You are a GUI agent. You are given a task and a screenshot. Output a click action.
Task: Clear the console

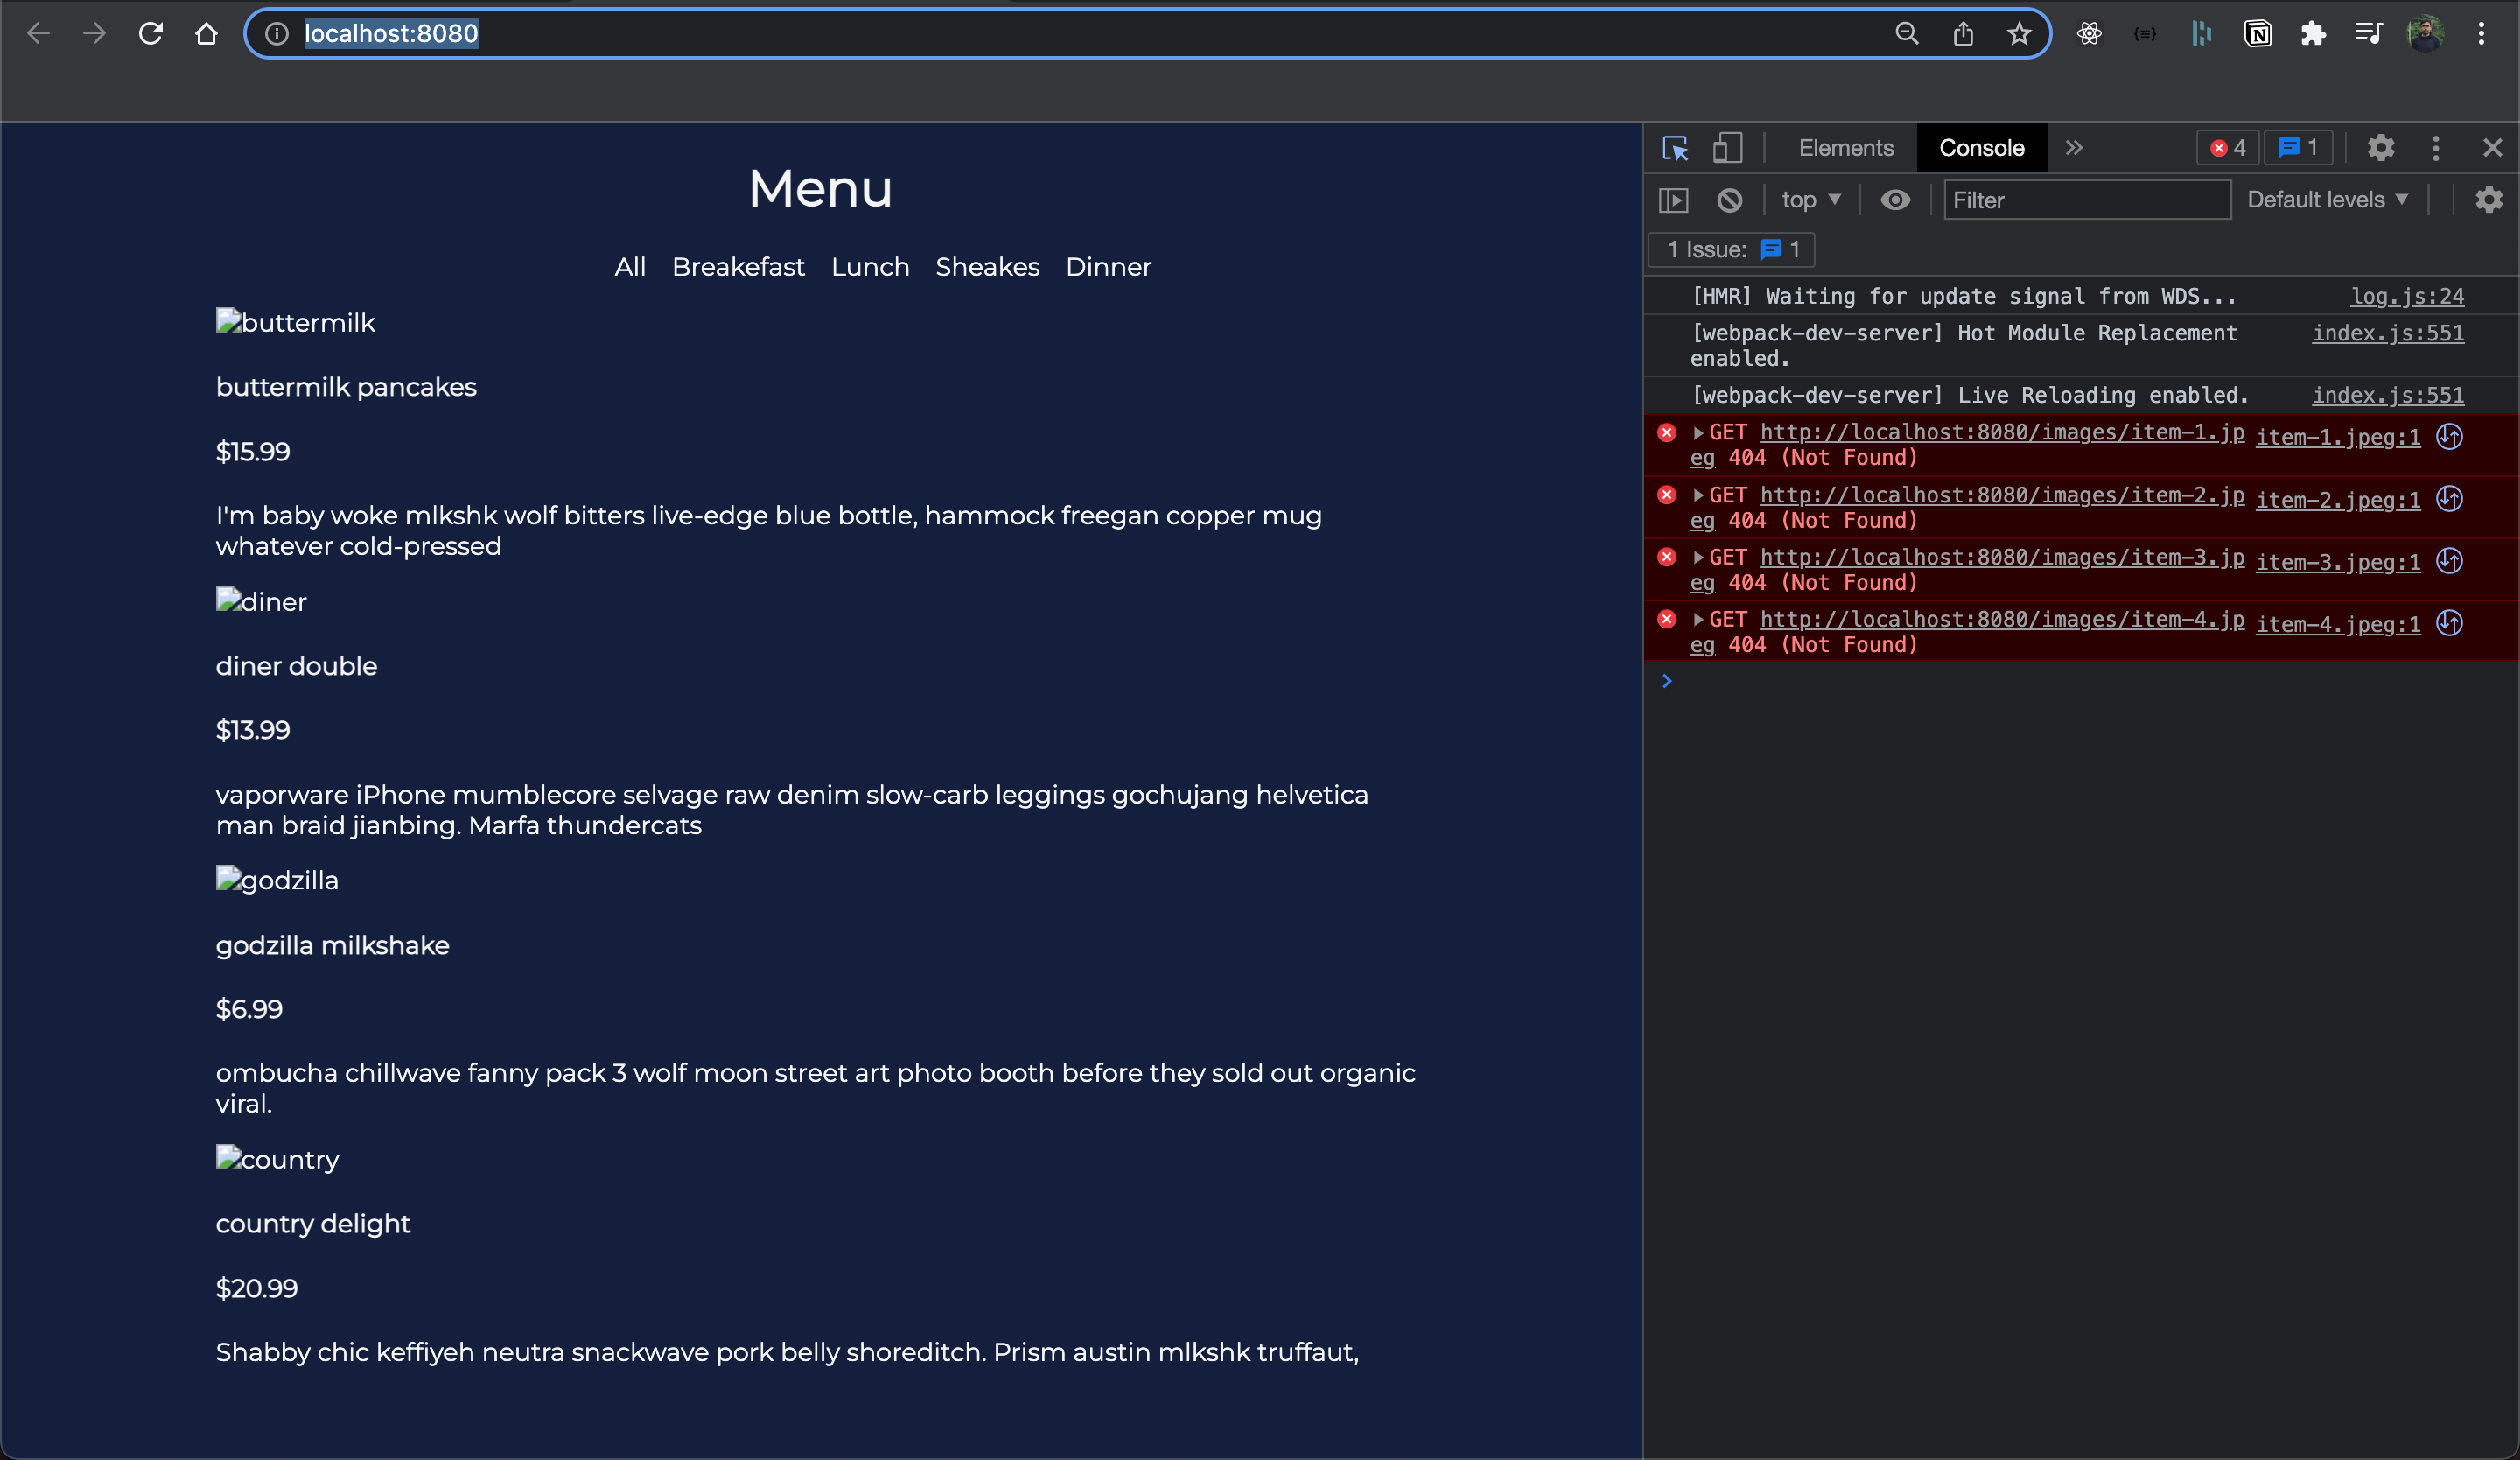[x=1730, y=200]
